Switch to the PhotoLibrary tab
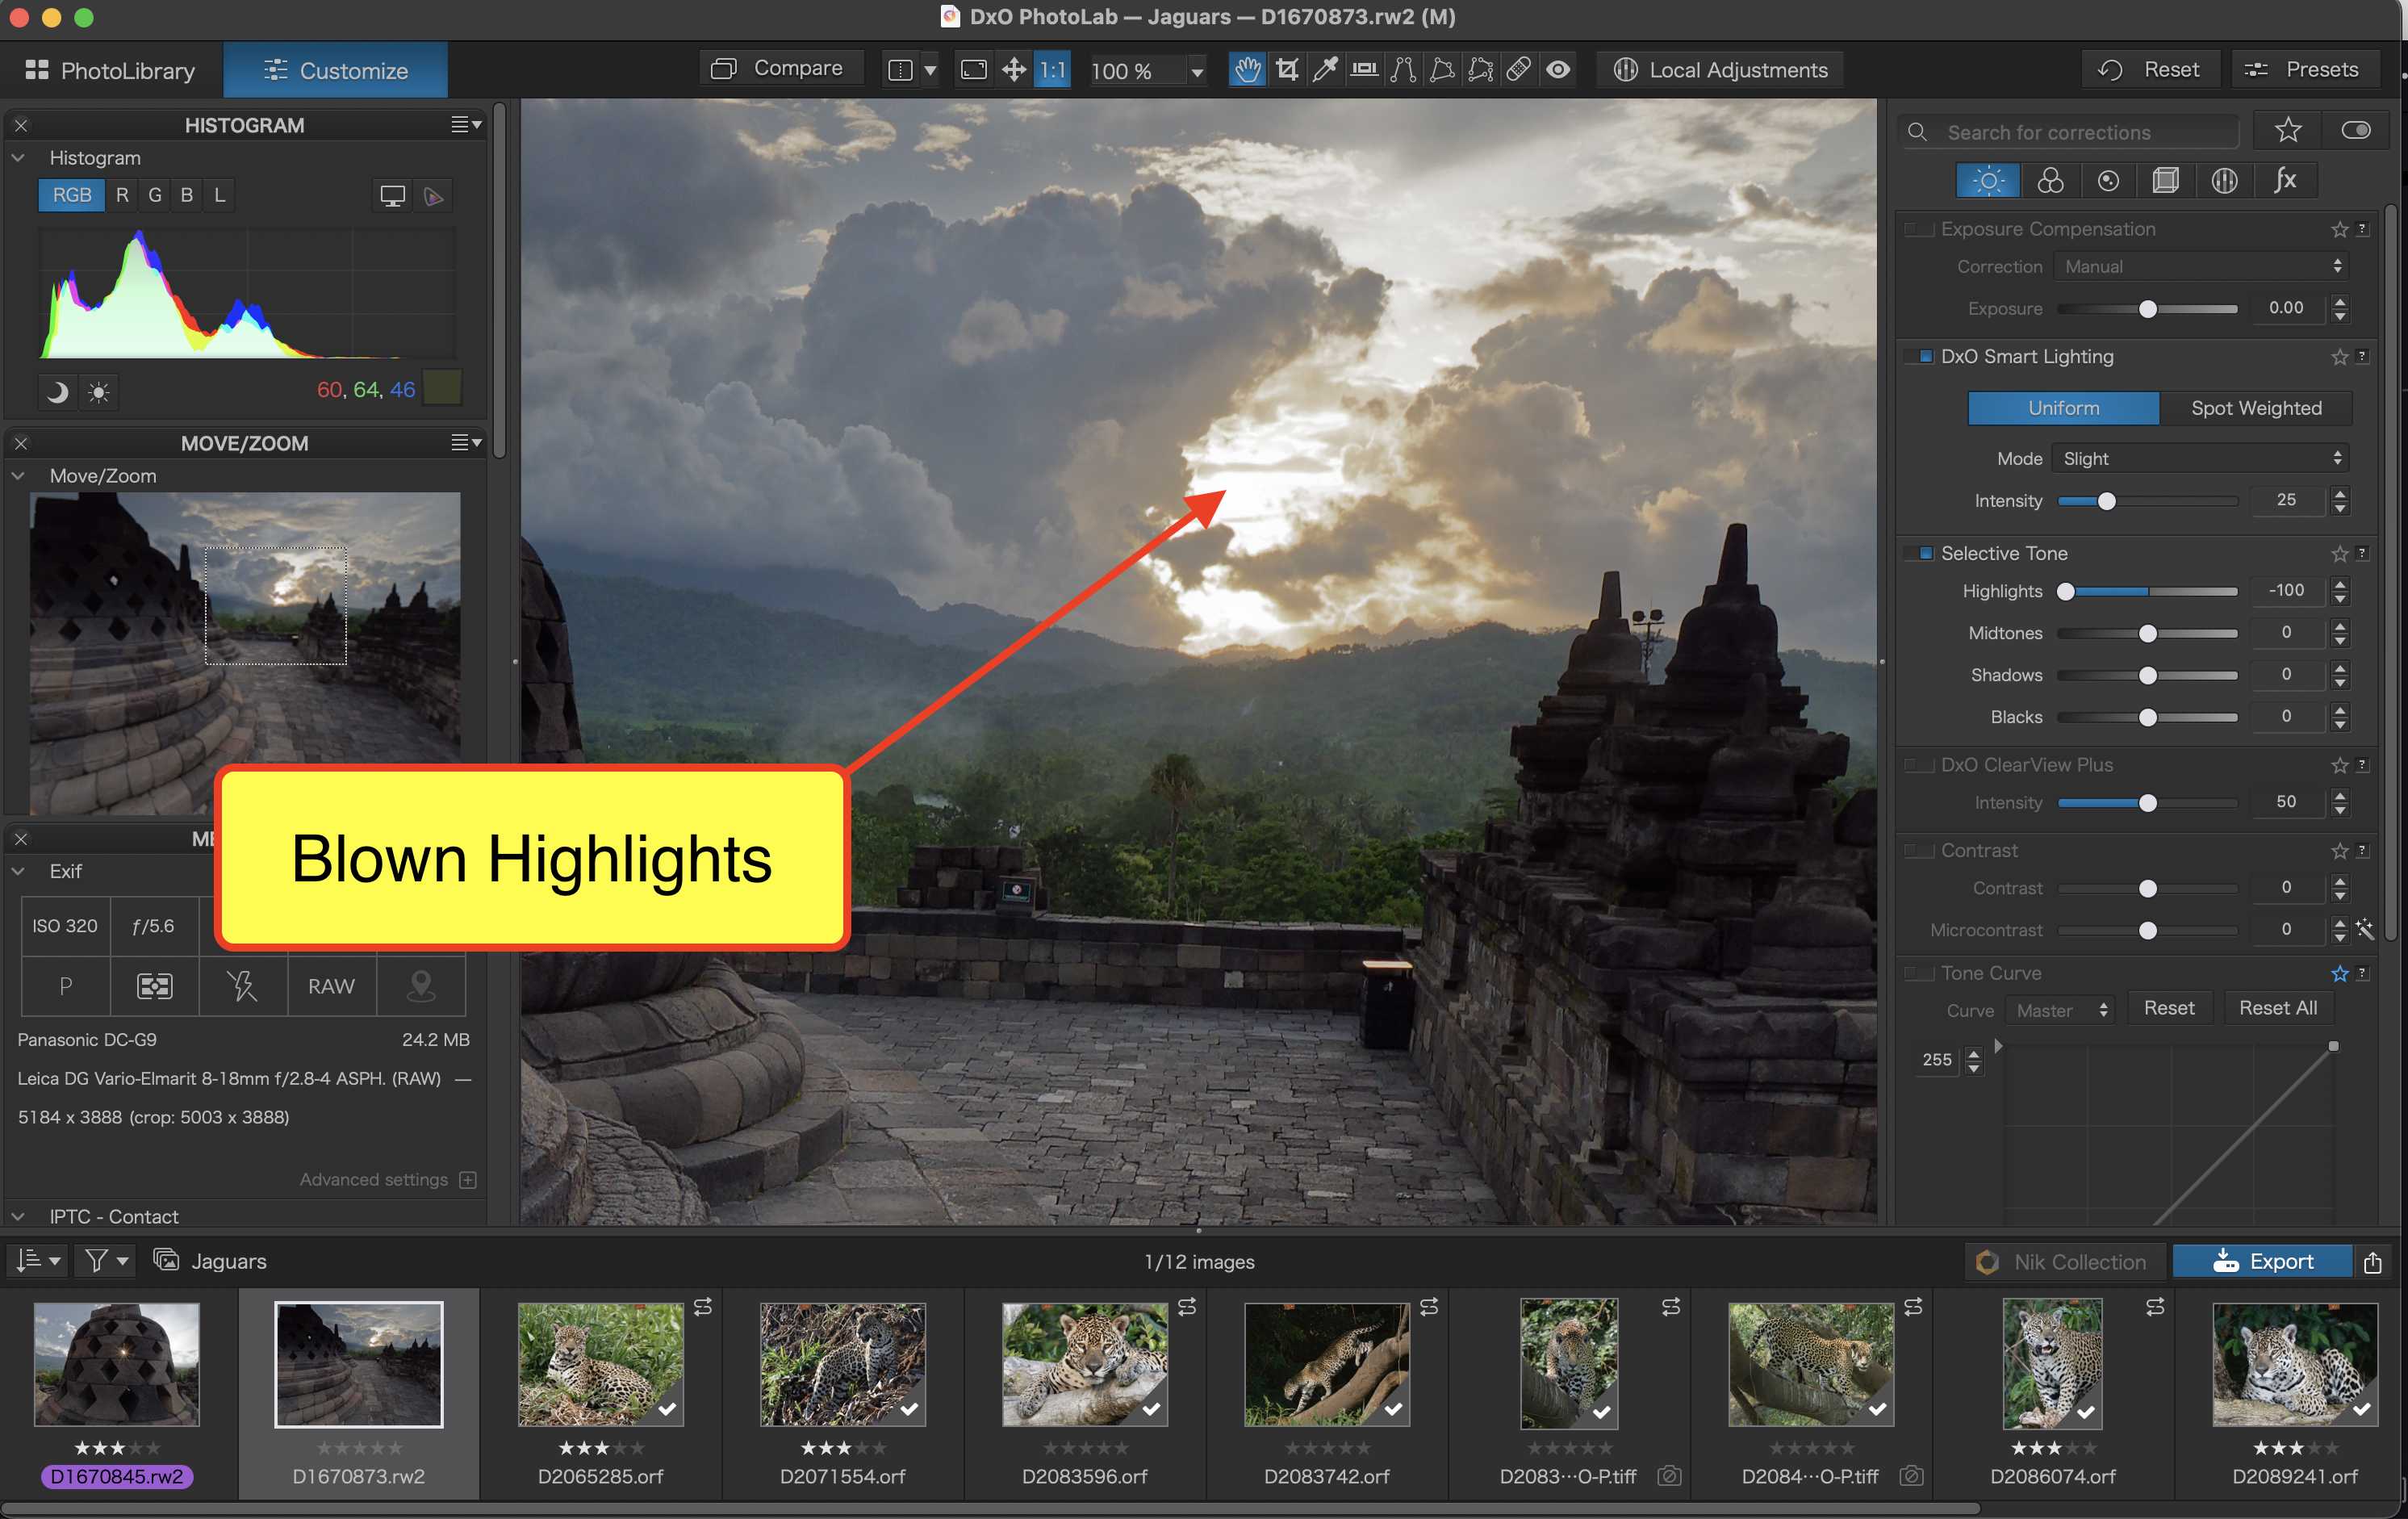The height and width of the screenshot is (1519, 2408). point(111,70)
